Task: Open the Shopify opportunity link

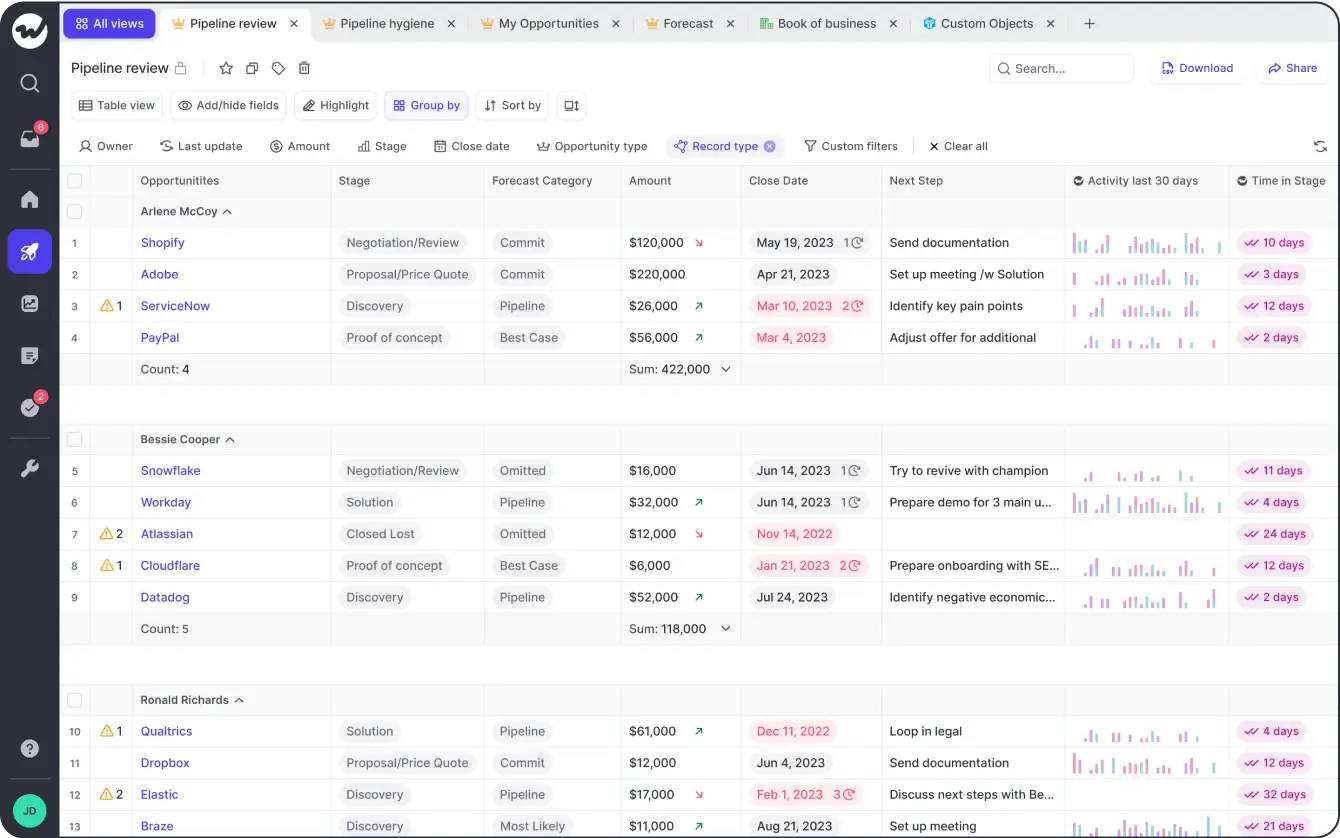Action: click(163, 243)
